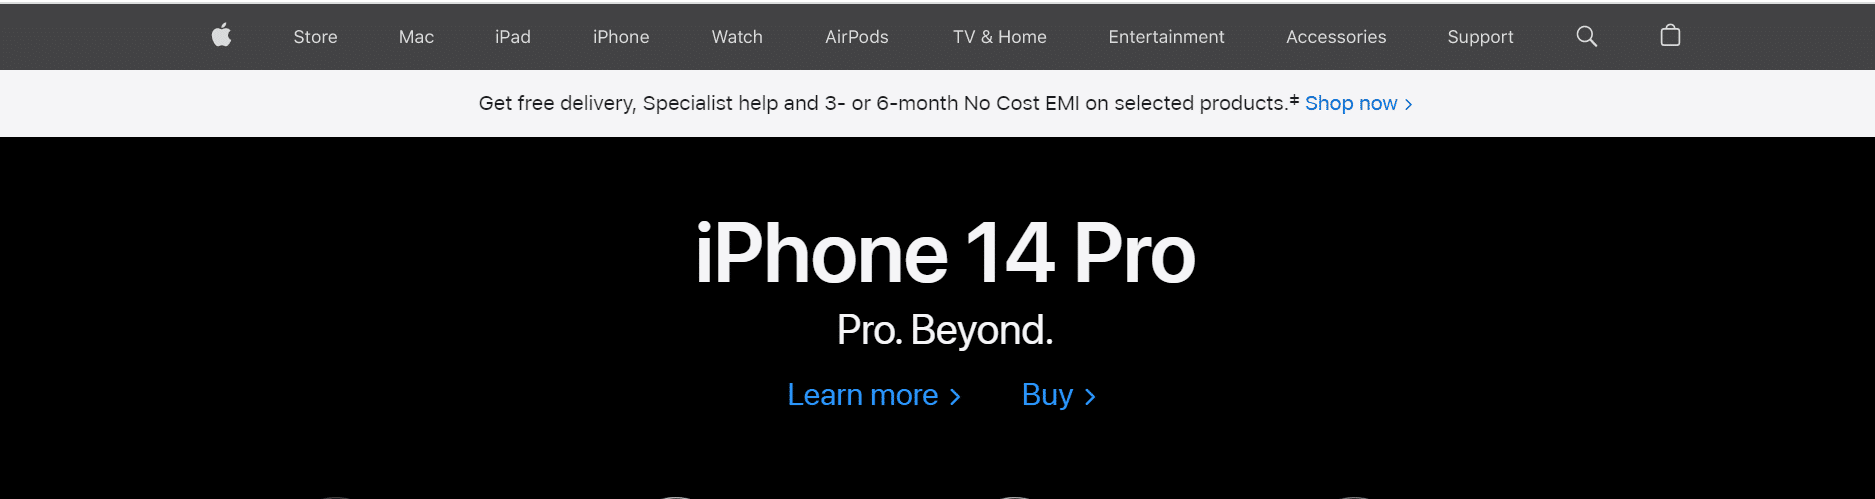Click the Buy link
Screen dimensions: 1875x499
(x=1047, y=395)
